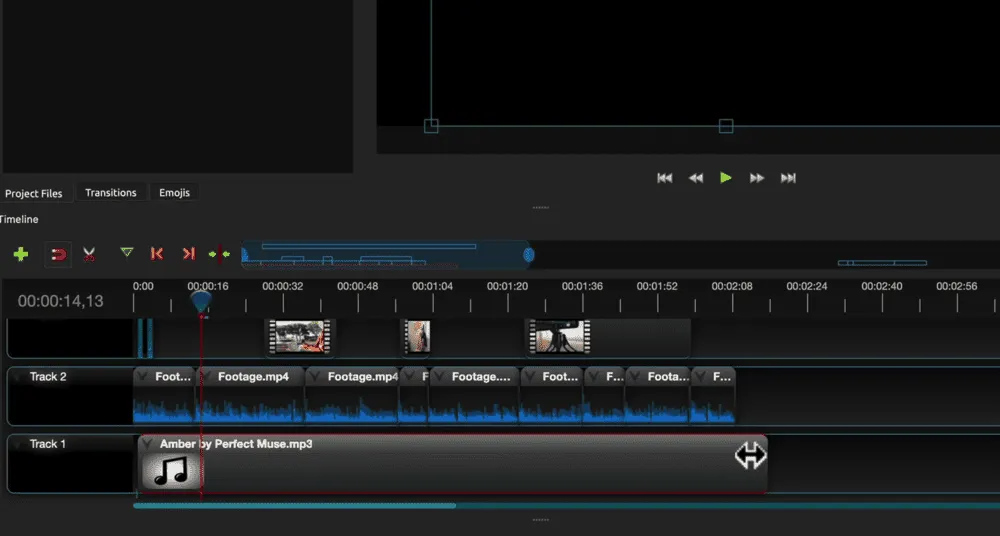Center the timeline on the playhead
The height and width of the screenshot is (536, 1000).
219,254
